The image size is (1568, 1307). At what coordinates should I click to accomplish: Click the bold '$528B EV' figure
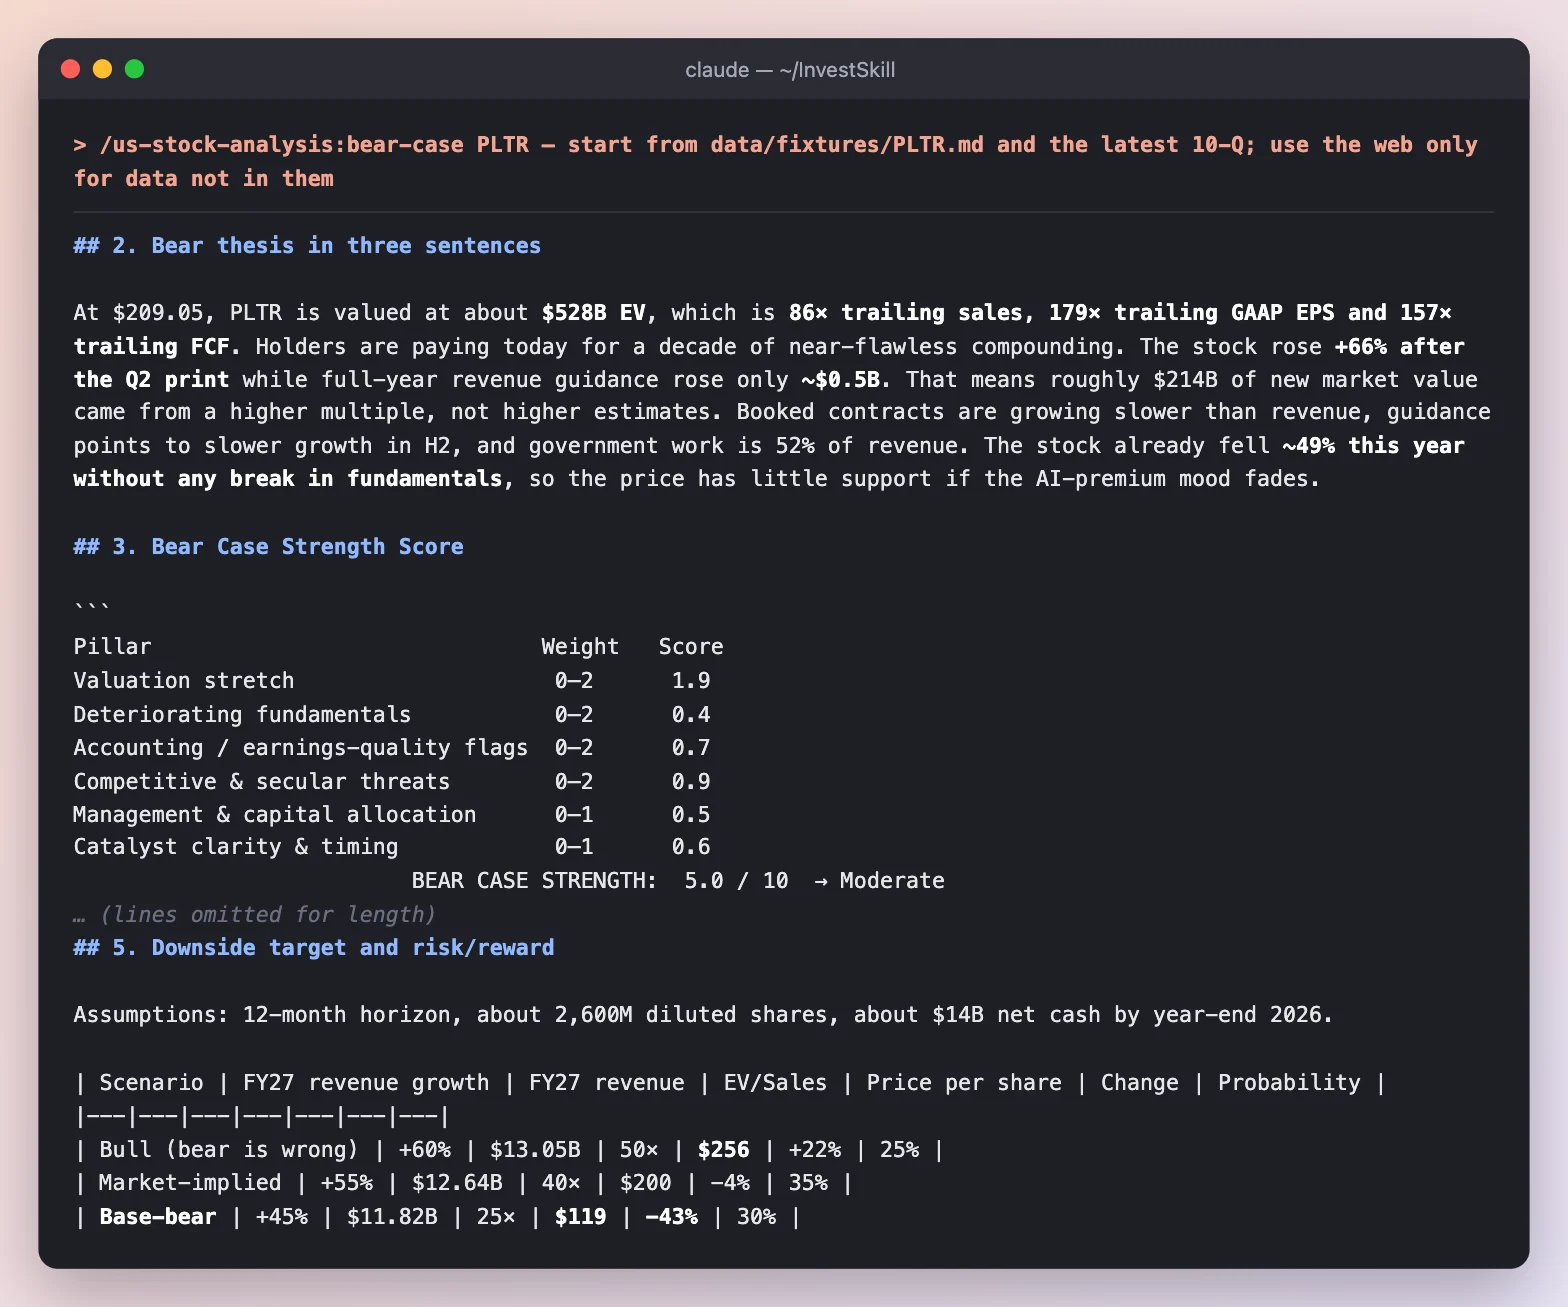pos(594,313)
